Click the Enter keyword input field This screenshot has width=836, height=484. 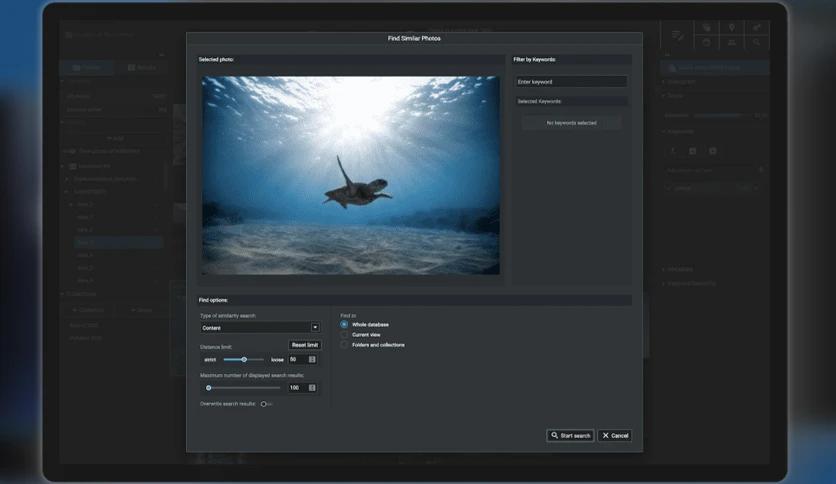(x=571, y=82)
